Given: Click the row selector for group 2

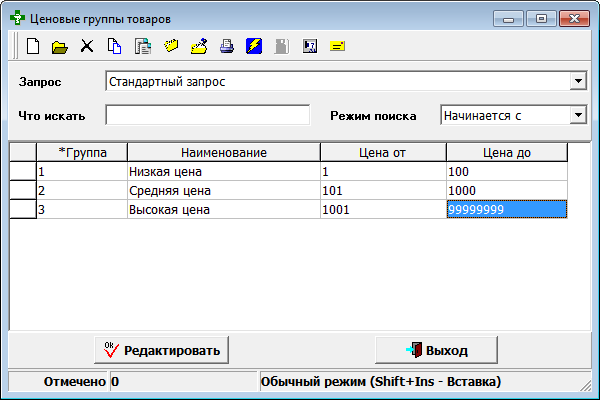Looking at the screenshot, I should (23, 190).
